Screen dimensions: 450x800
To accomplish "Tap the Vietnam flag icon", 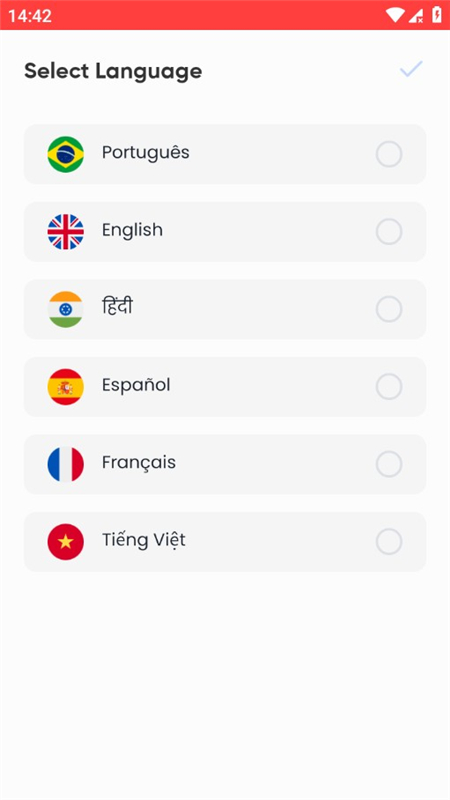I will coord(66,542).
